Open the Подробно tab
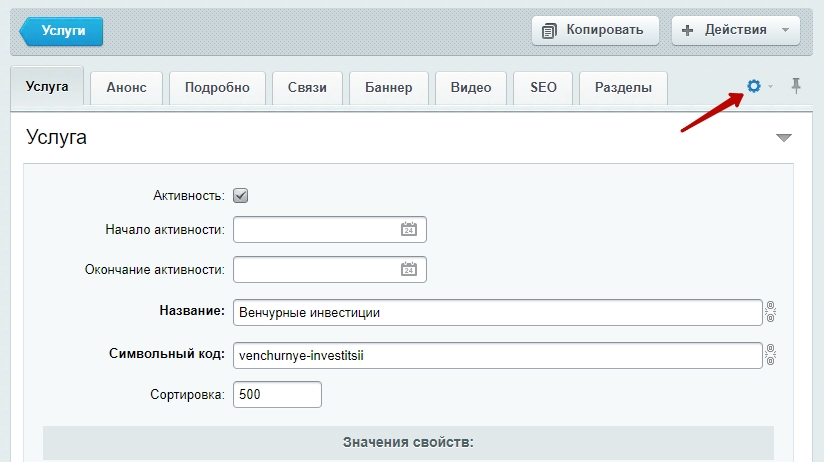The image size is (824, 462). (x=217, y=88)
